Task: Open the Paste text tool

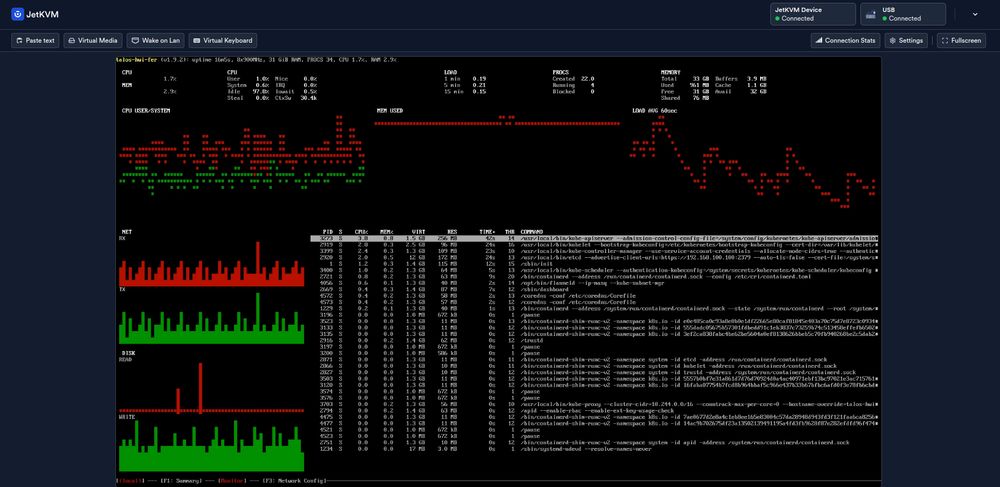Action: pos(35,40)
